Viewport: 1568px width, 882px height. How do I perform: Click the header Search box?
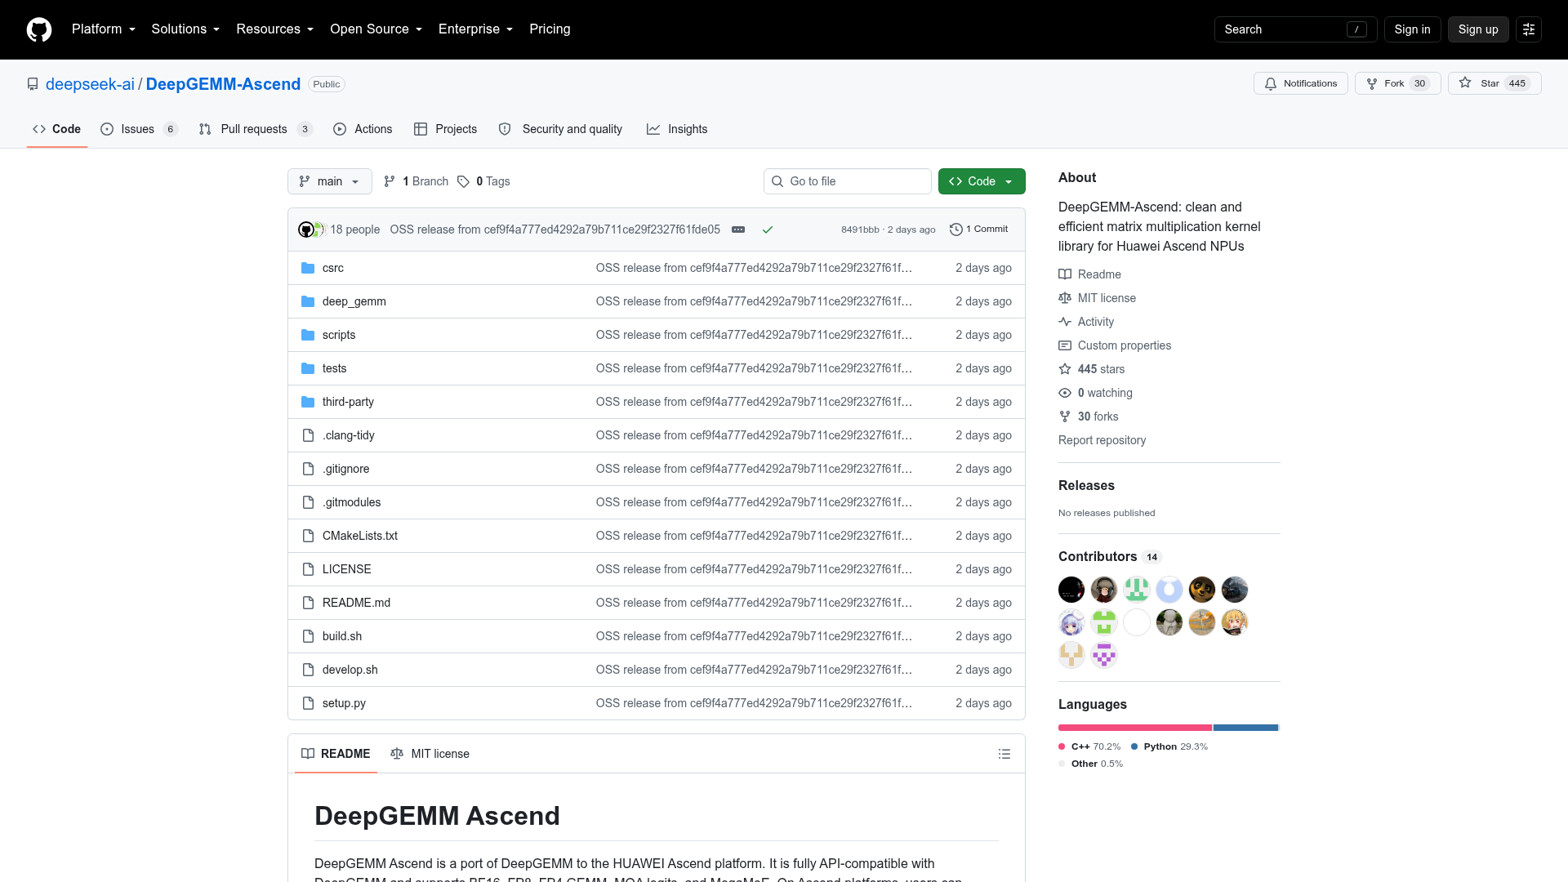[x=1295, y=29]
